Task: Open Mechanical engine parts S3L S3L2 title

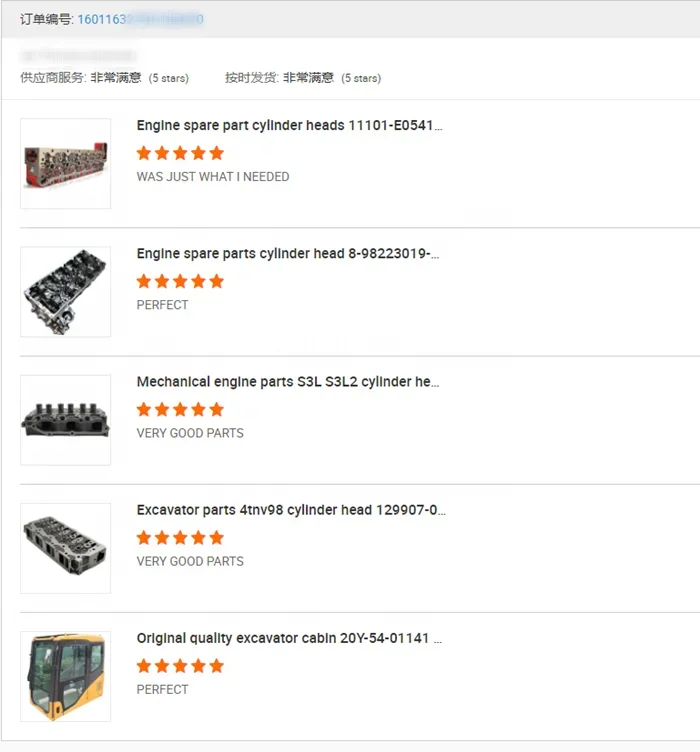Action: (x=288, y=382)
